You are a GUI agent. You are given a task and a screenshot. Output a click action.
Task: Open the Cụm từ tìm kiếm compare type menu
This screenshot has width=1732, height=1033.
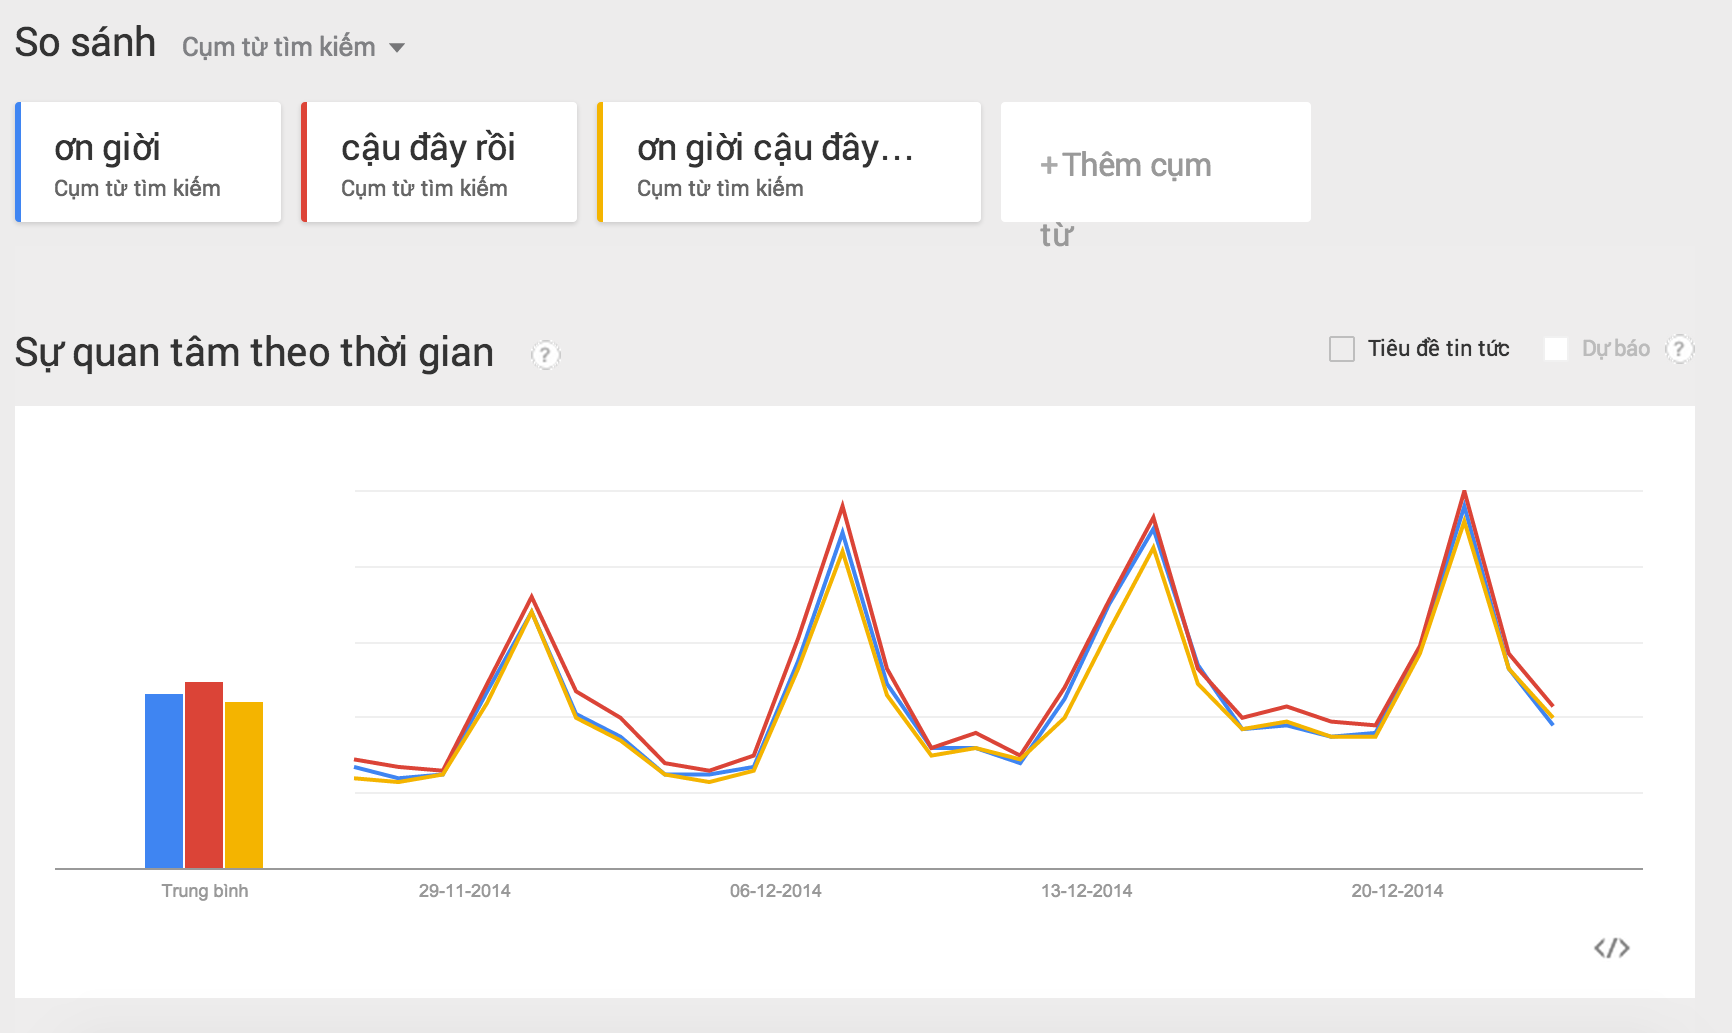279,47
